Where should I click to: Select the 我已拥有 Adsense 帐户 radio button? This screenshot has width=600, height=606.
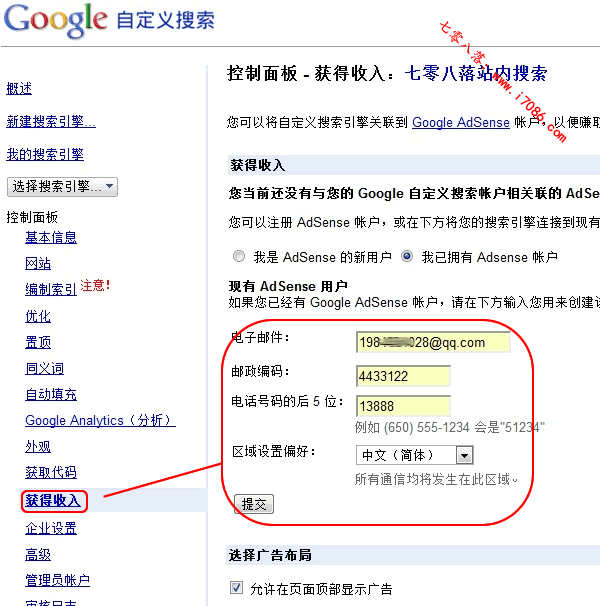click(x=407, y=256)
